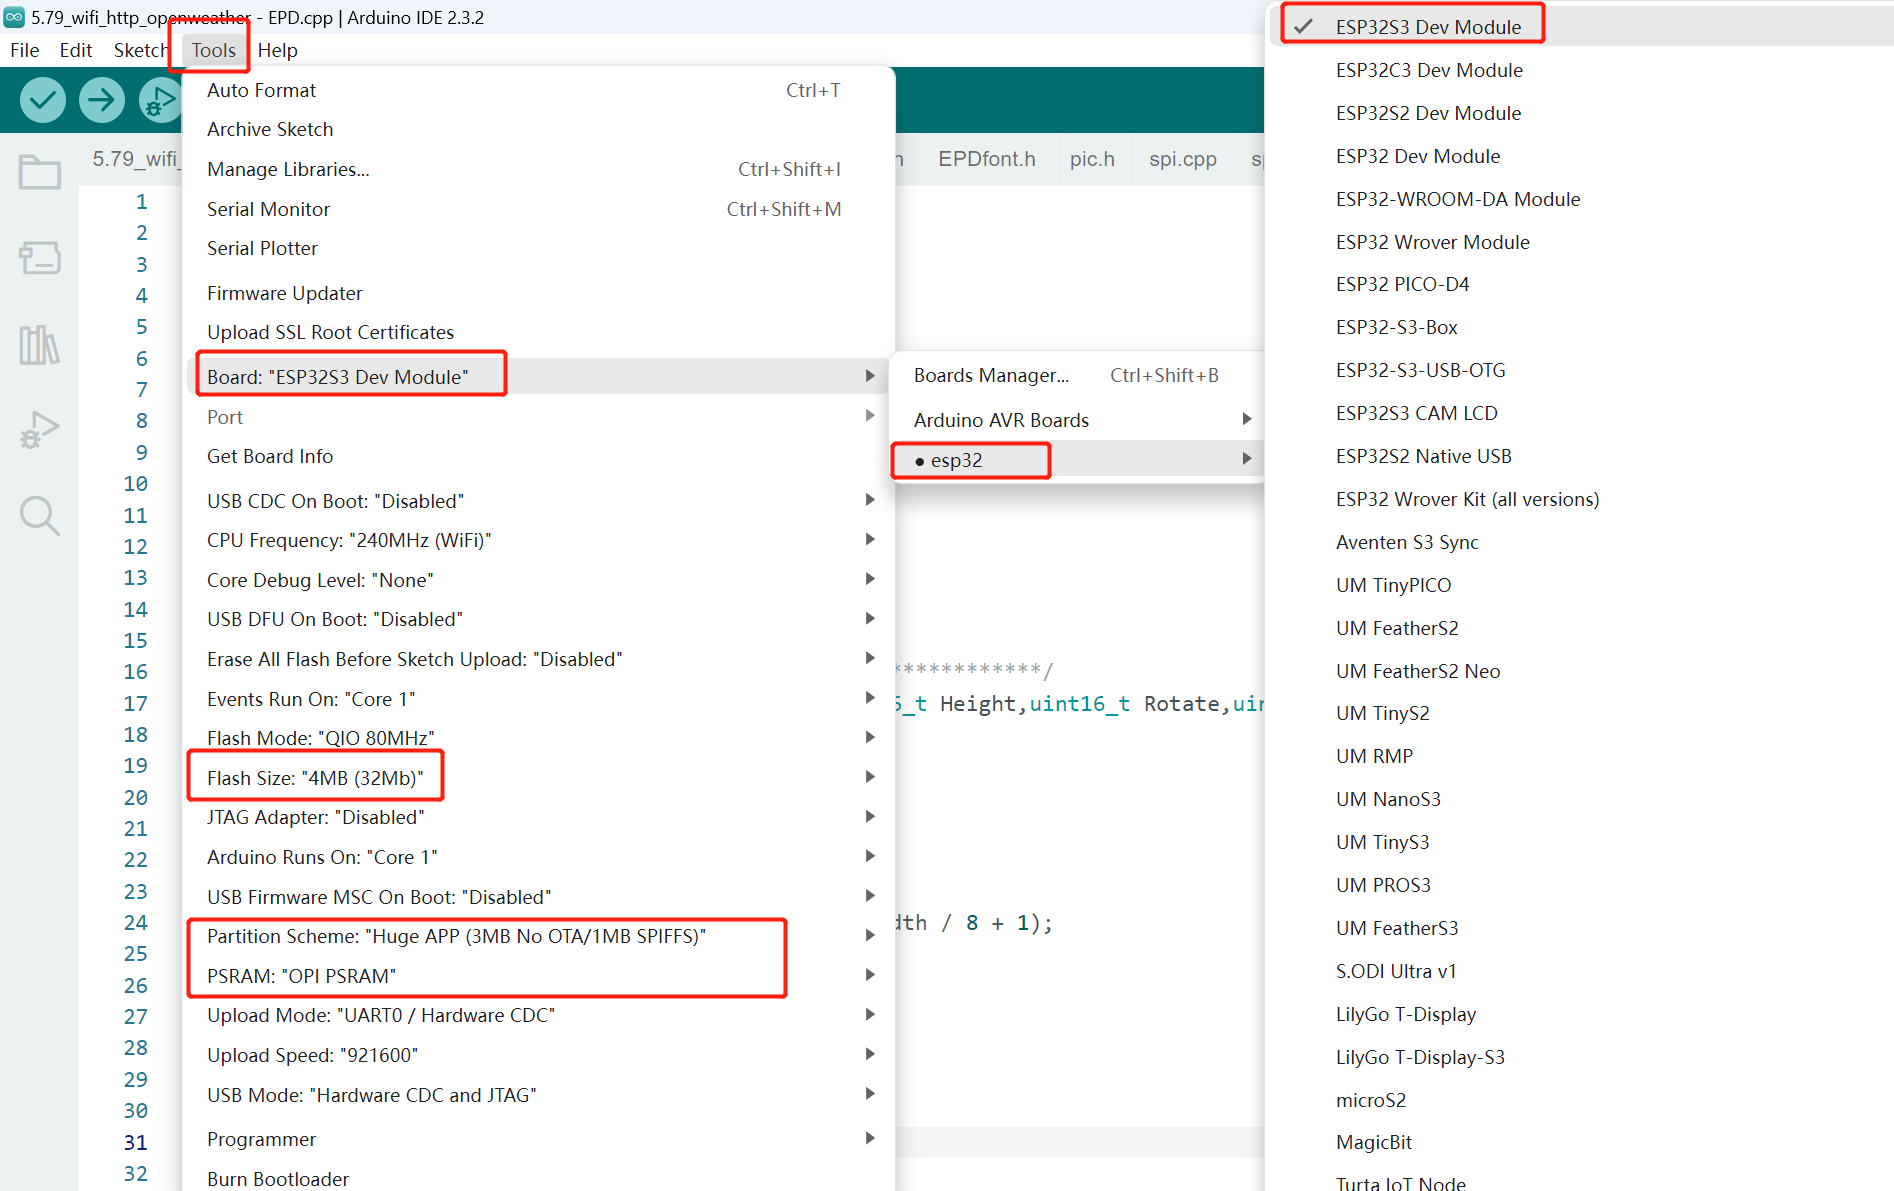This screenshot has height=1191, width=1894.
Task: Click line number 31 in editor gutter
Action: coord(136,1142)
